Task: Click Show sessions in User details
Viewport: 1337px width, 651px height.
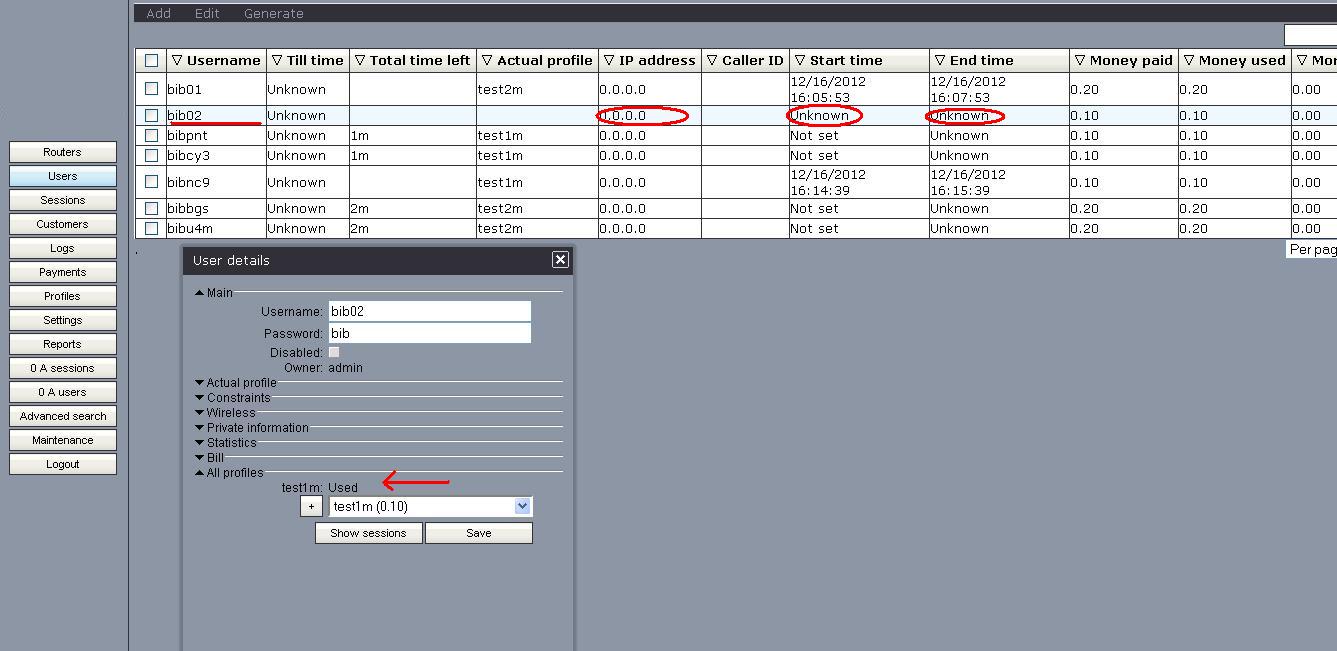Action: point(369,533)
